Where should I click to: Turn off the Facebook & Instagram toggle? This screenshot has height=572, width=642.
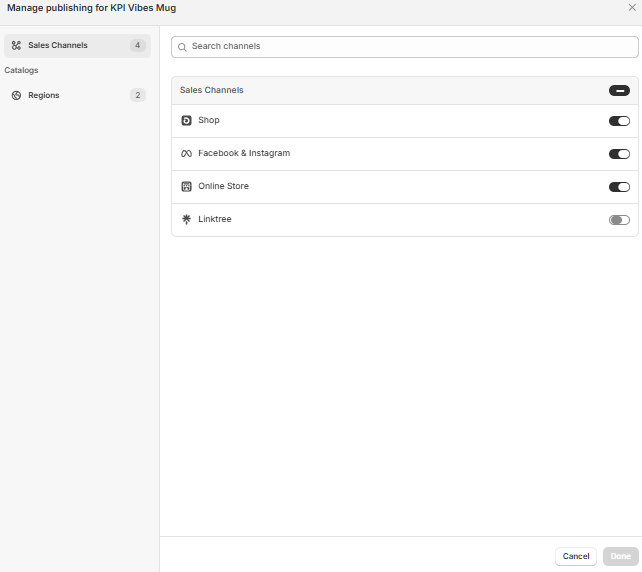click(619, 154)
